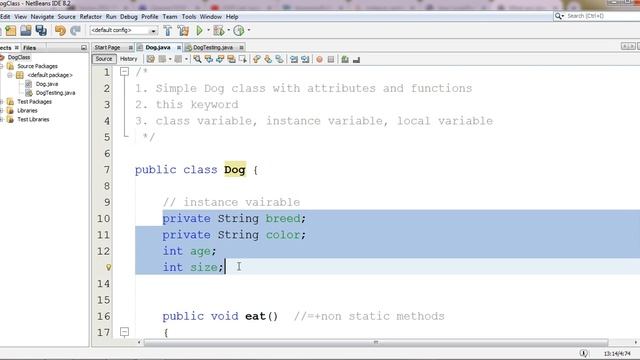This screenshot has width=640, height=360.
Task: Switch to the DogTesting.java tab
Action: coord(213,47)
